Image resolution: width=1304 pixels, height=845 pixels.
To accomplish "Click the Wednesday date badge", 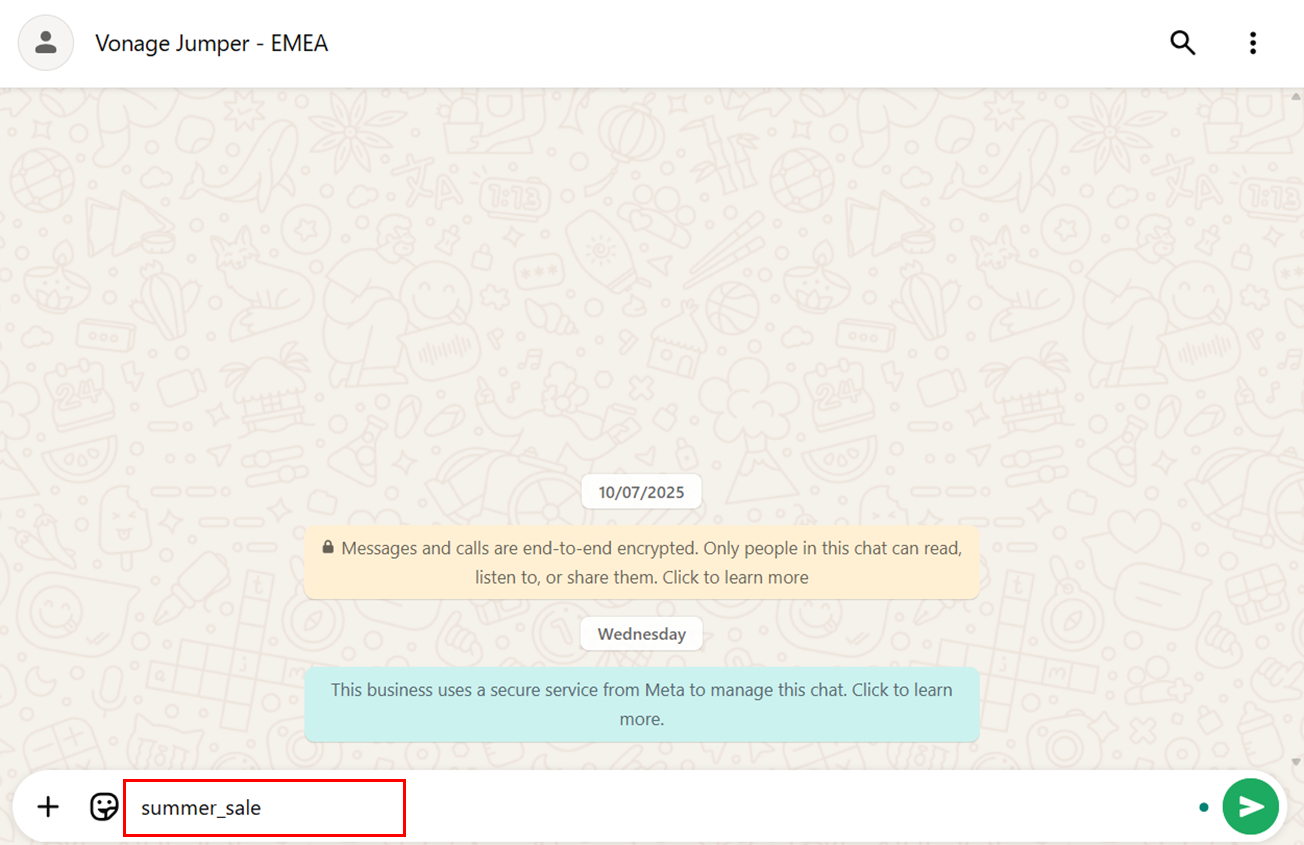I will pos(641,634).
